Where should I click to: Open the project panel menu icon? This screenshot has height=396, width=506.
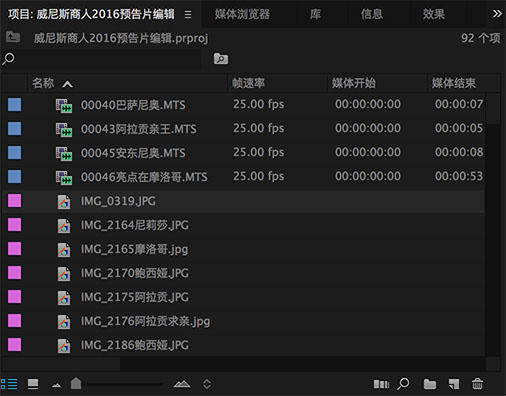(x=188, y=14)
